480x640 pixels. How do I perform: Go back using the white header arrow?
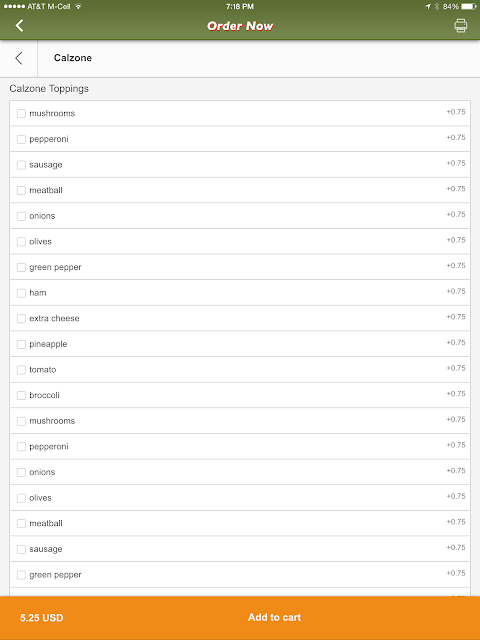coord(19,26)
